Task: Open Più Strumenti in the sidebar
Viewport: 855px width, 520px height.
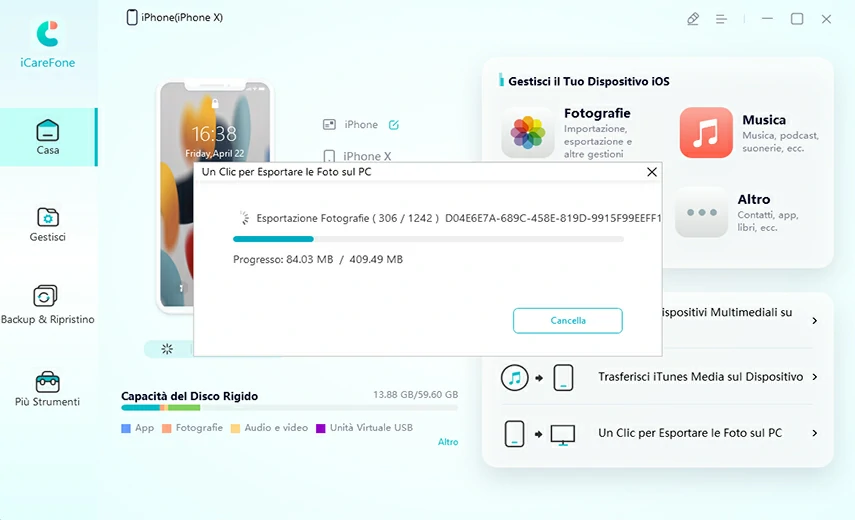Action: click(x=47, y=389)
